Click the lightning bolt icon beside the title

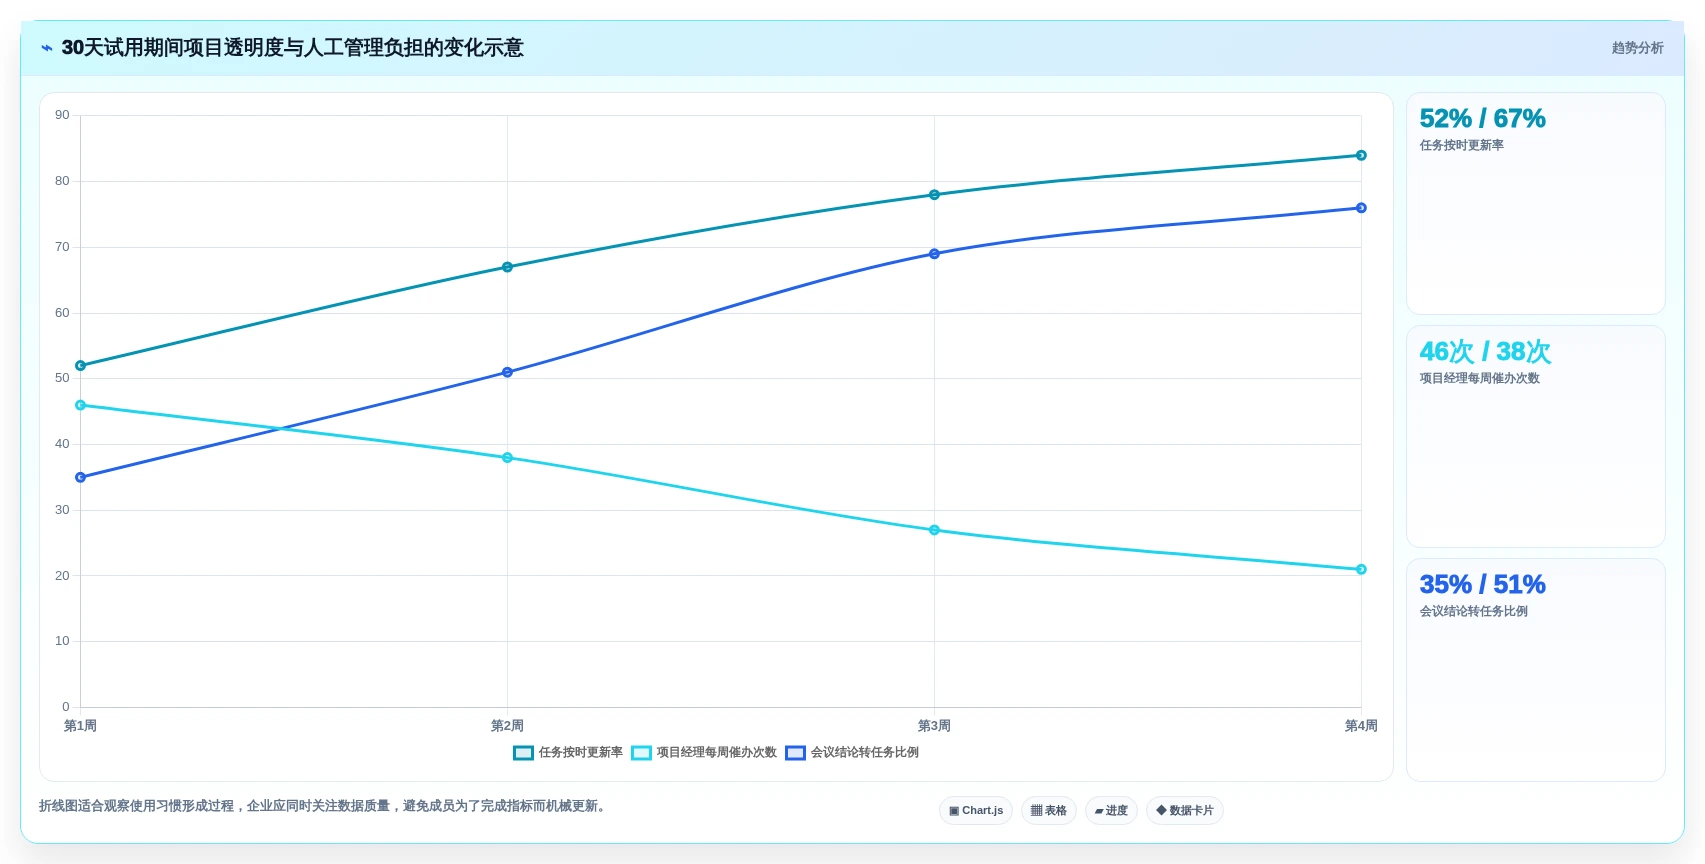coord(46,48)
